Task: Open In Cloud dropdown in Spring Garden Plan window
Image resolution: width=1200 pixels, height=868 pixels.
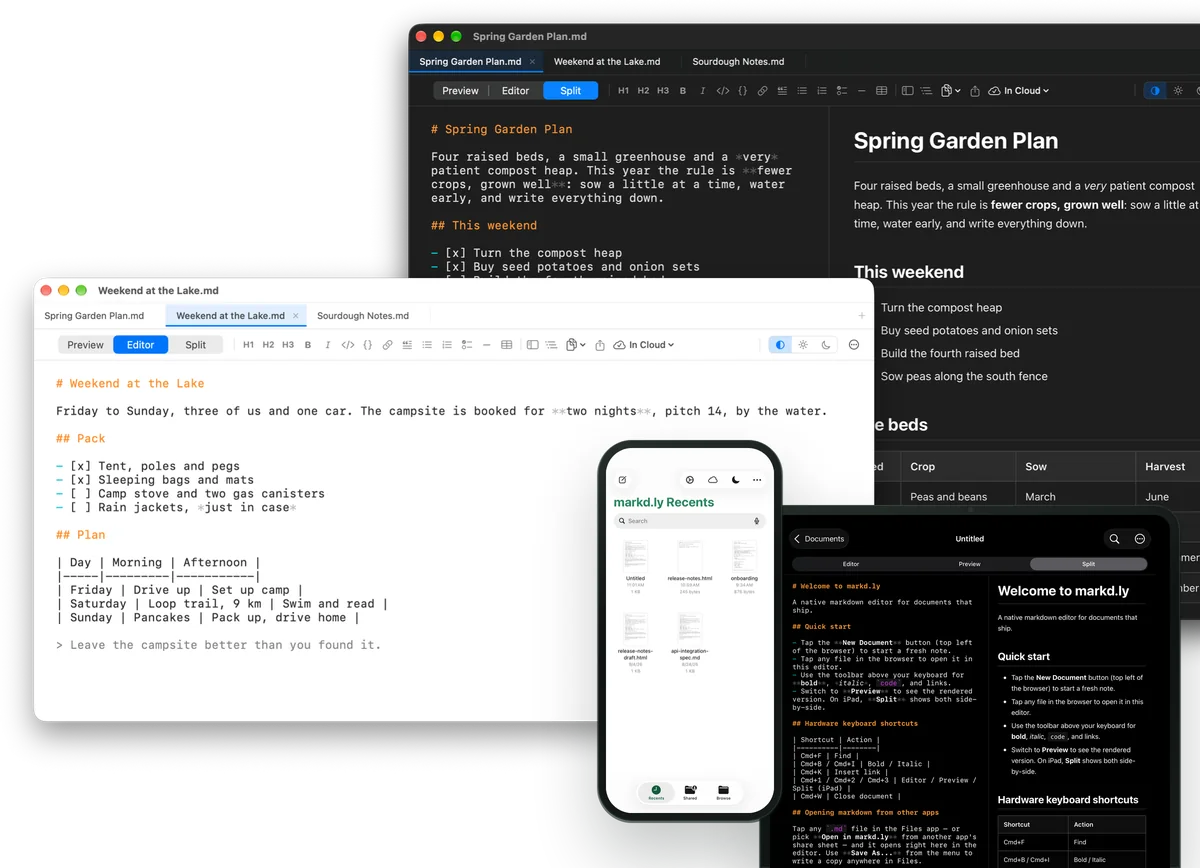Action: 1019,91
